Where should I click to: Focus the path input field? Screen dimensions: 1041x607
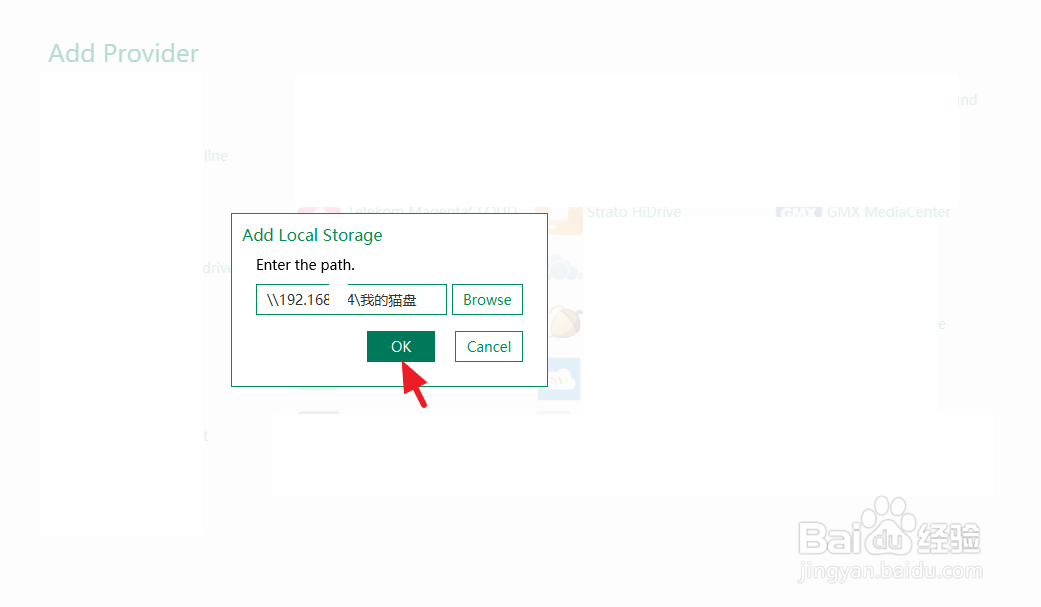(x=351, y=300)
